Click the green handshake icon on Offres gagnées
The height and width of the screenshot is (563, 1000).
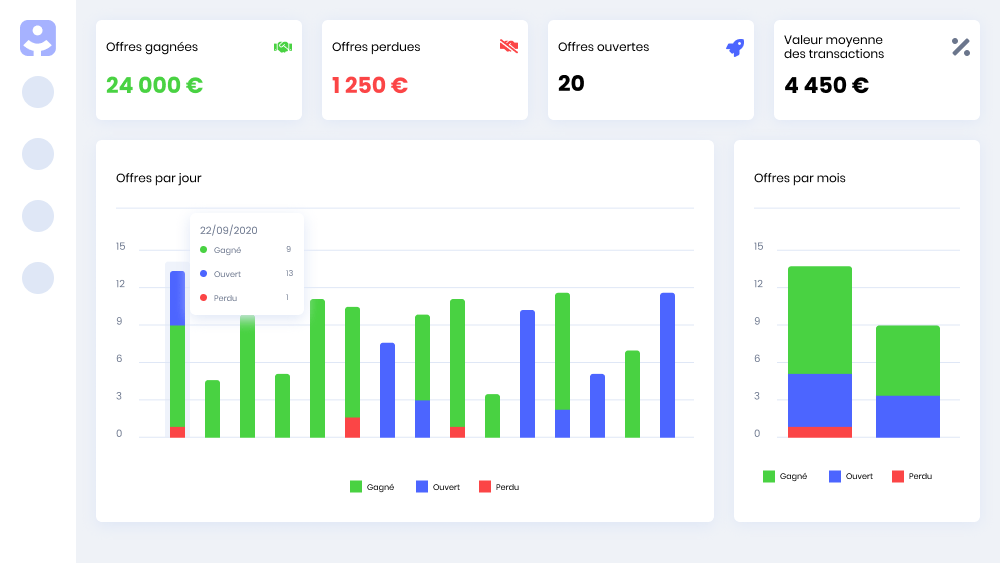[283, 47]
